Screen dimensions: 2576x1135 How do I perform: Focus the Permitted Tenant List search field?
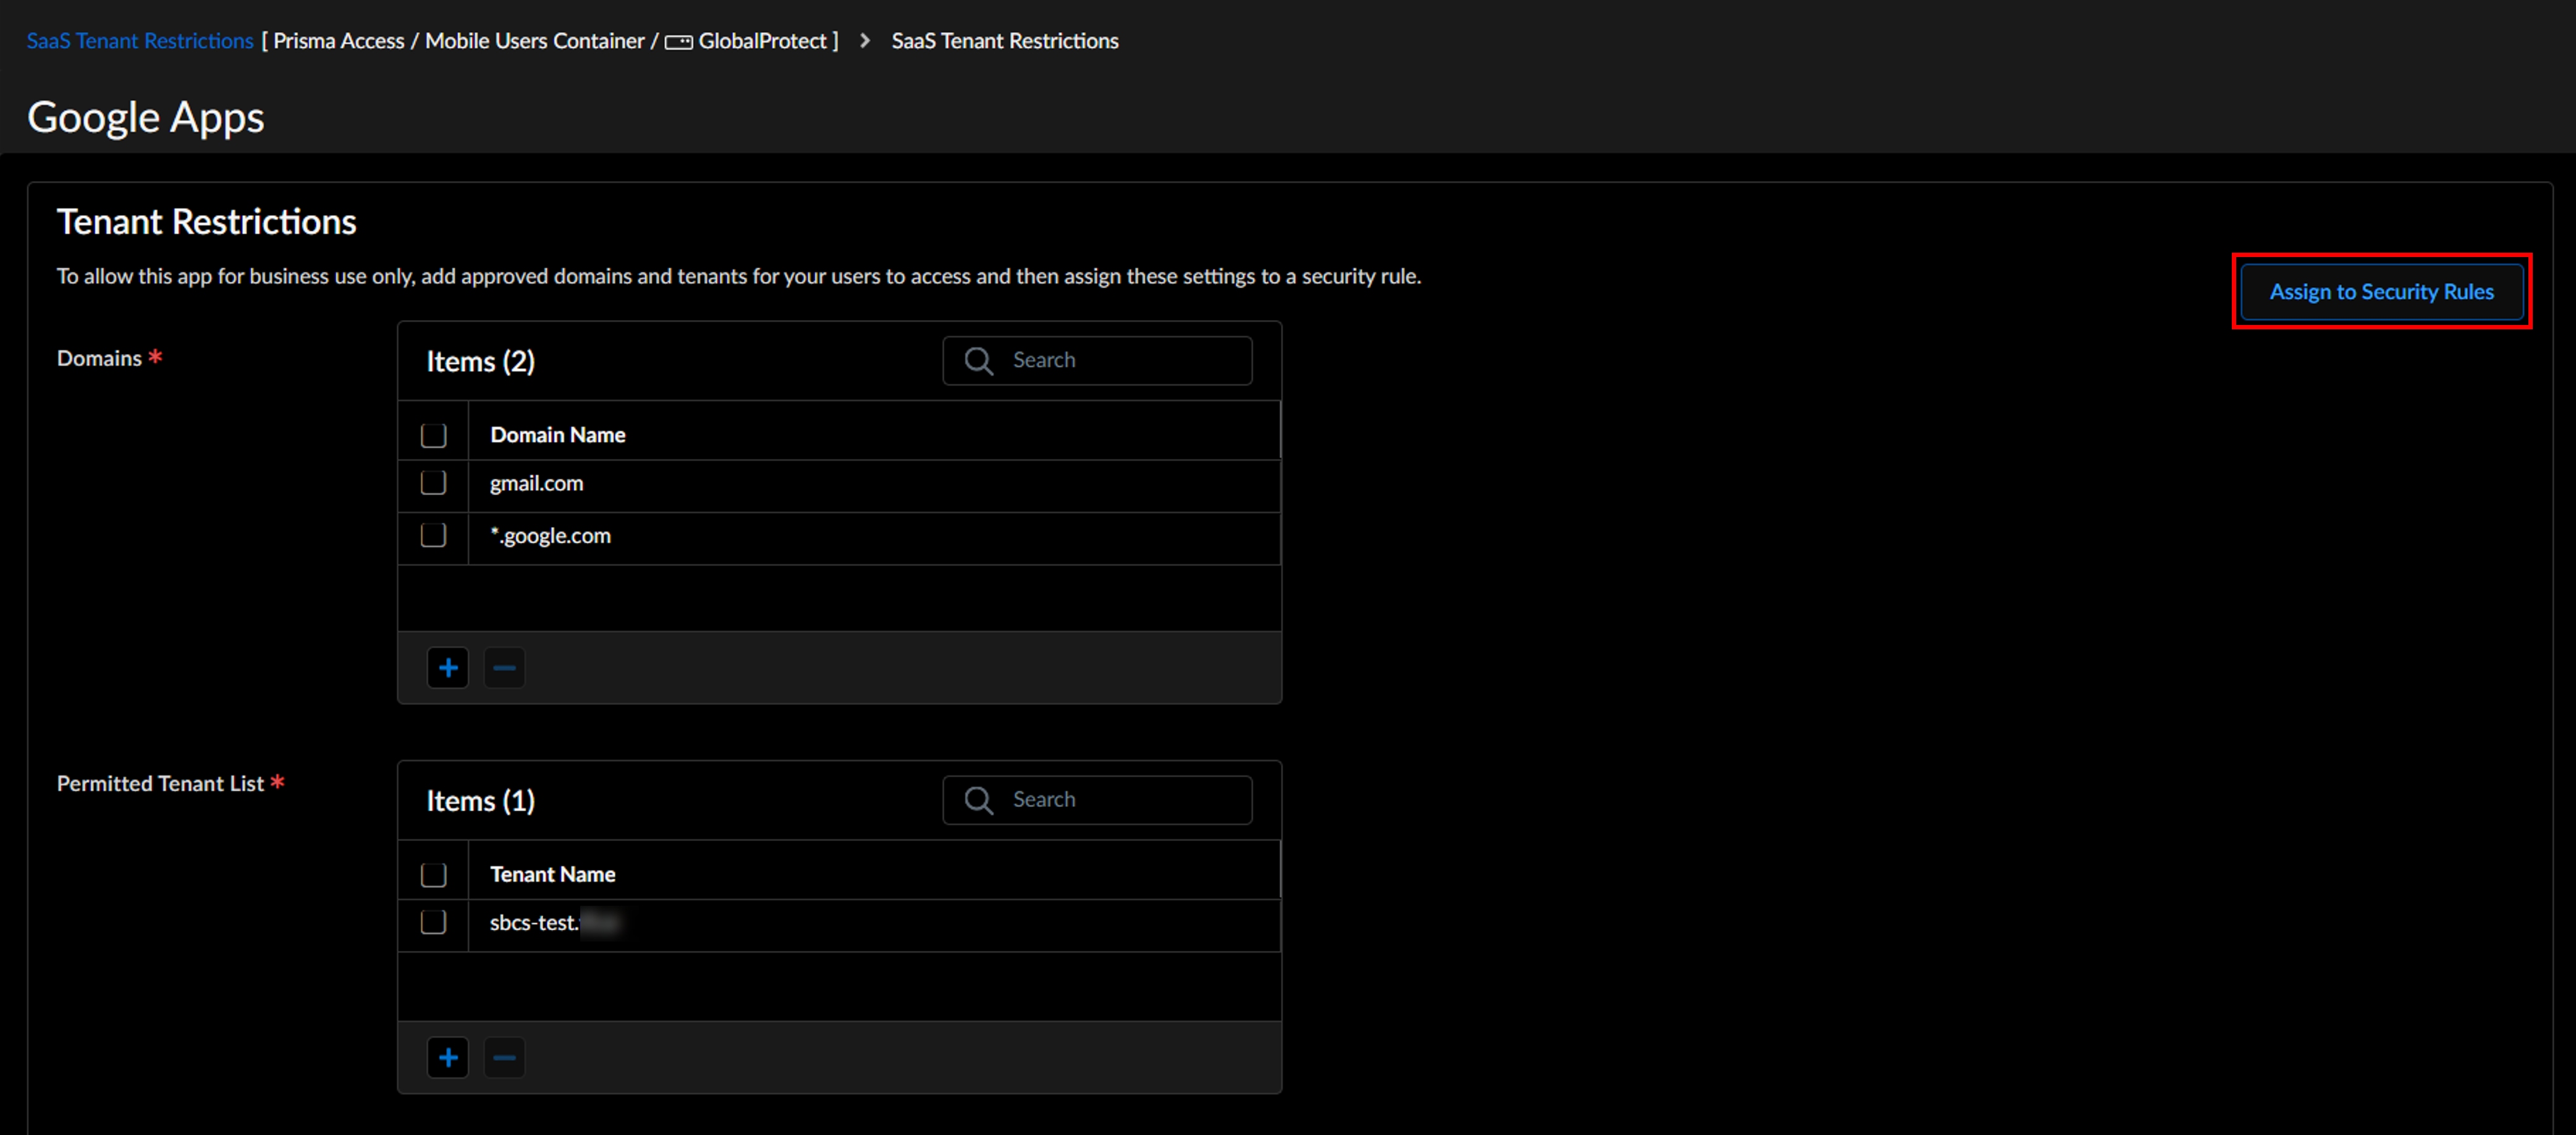pos(1097,800)
